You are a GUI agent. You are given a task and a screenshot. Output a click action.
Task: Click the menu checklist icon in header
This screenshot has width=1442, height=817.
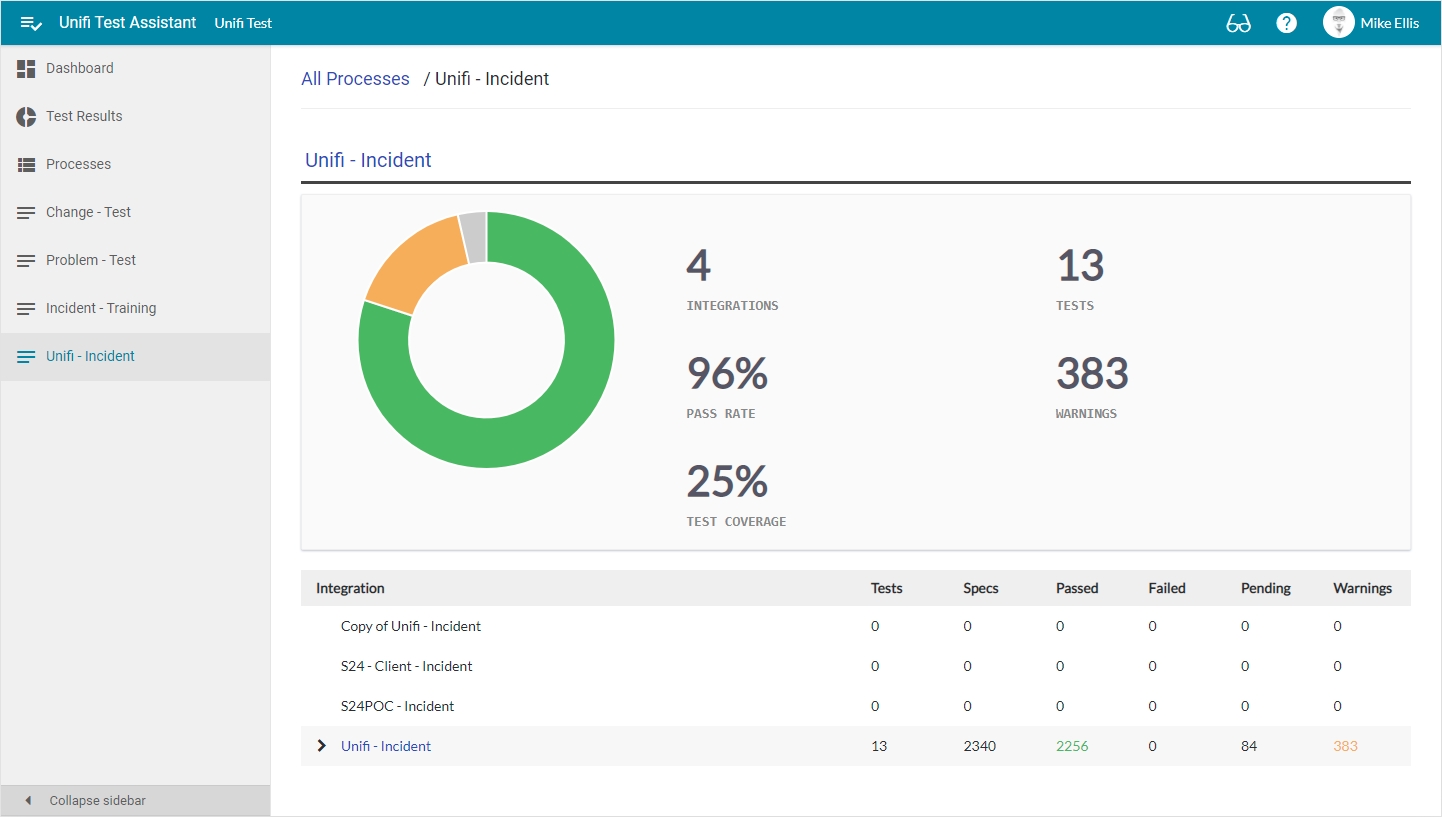31,23
